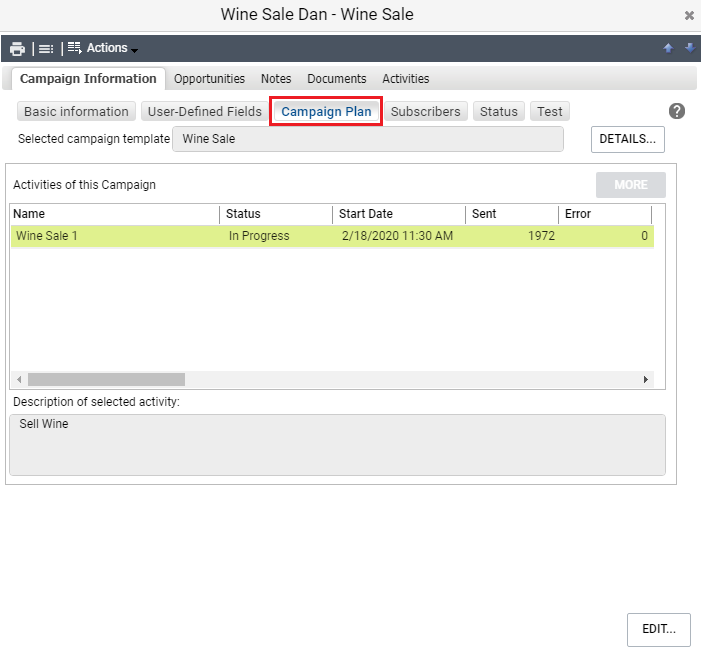Select the Status sub-tab

tap(498, 111)
